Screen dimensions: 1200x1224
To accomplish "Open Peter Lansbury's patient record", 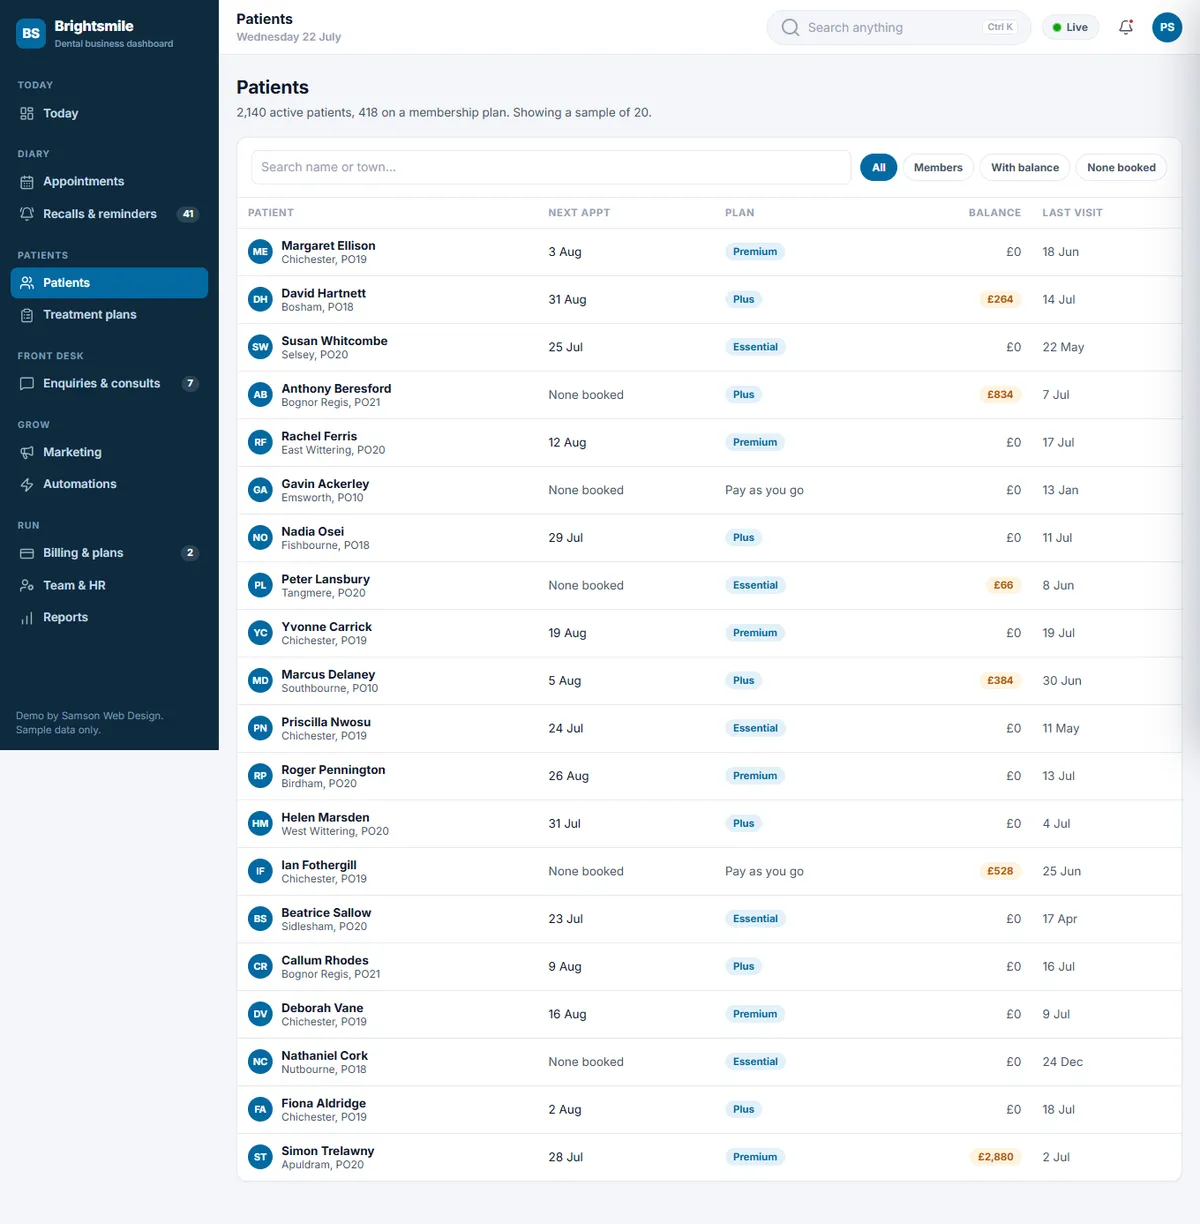I will coord(709,586).
